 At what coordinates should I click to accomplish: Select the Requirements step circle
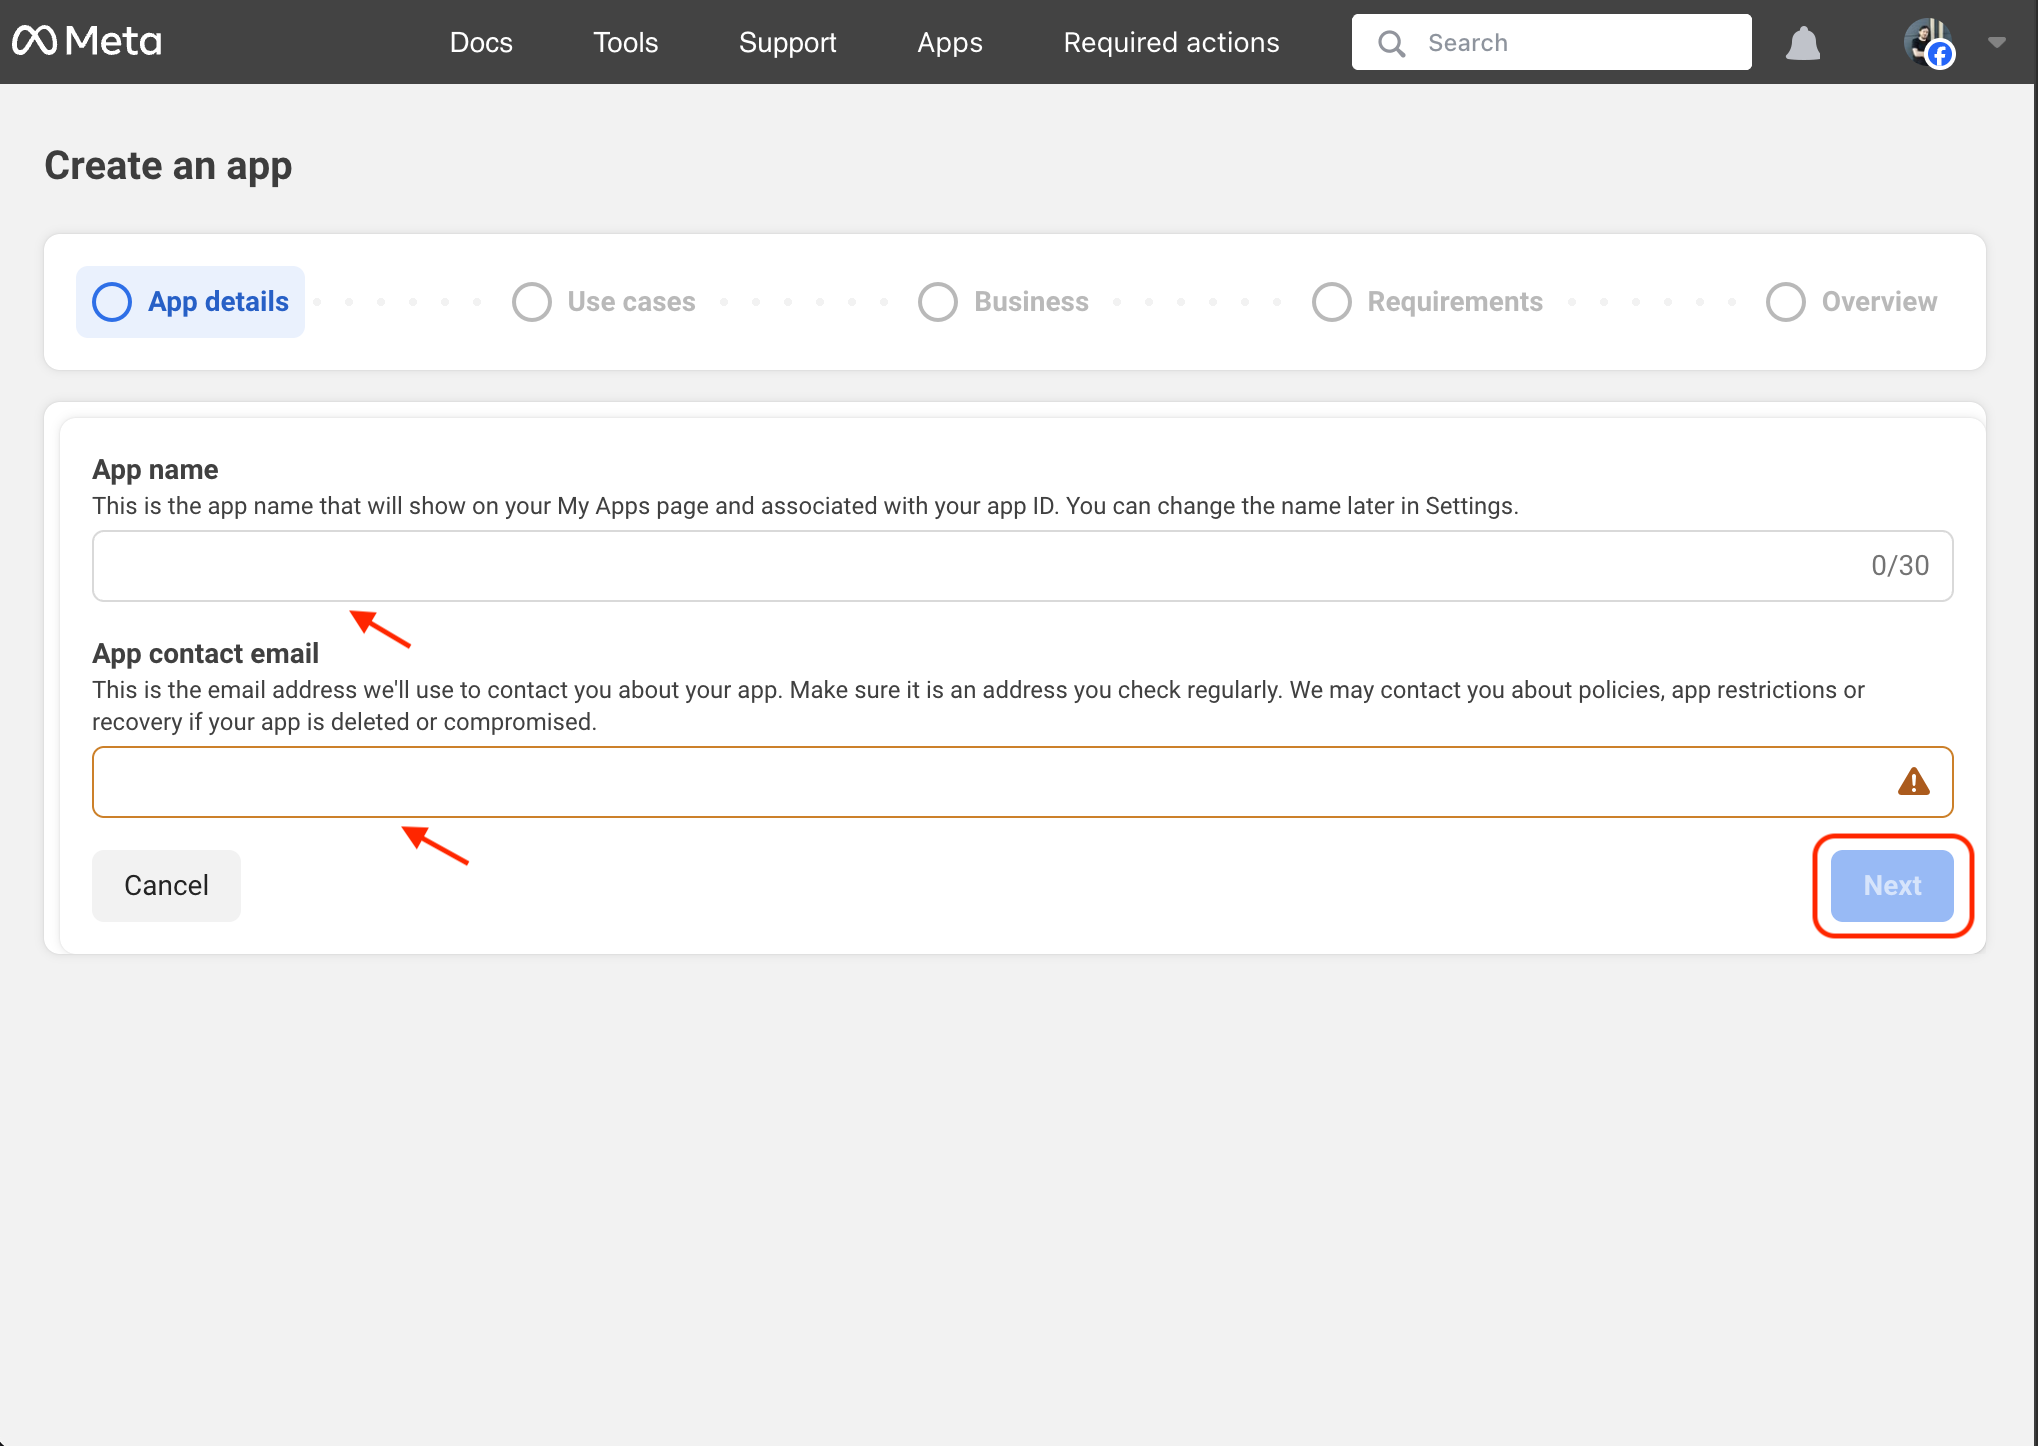(1332, 302)
